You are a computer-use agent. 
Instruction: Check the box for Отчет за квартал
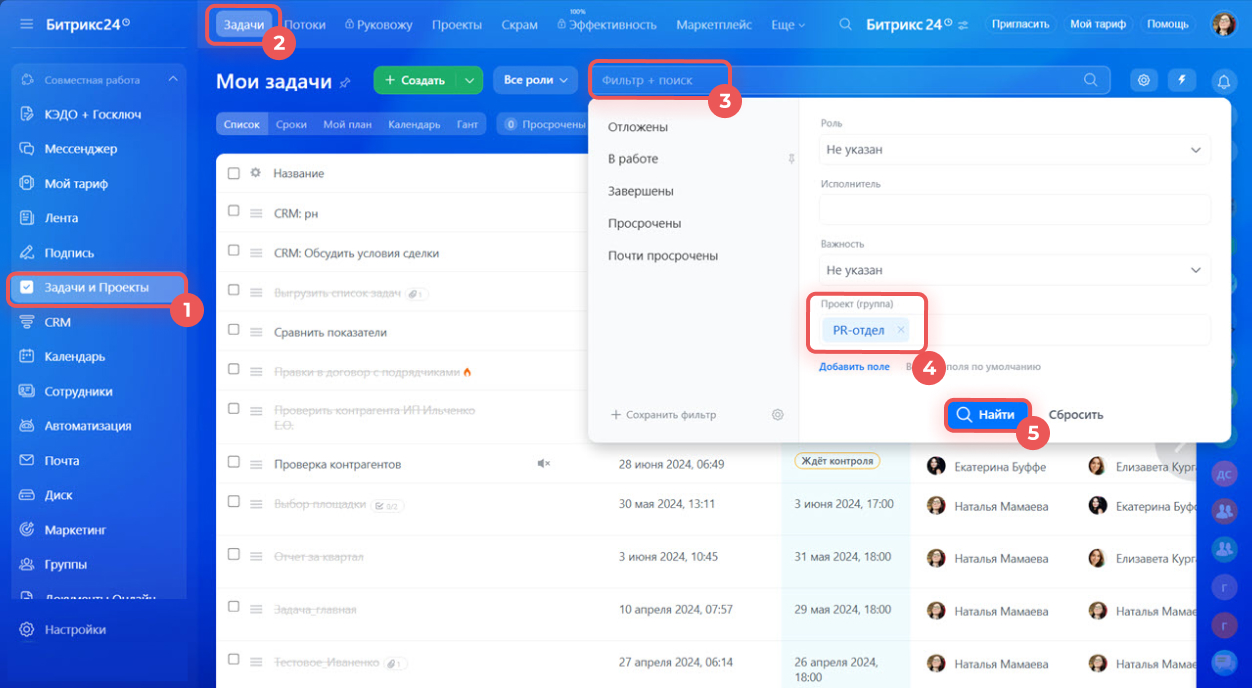[x=234, y=555]
